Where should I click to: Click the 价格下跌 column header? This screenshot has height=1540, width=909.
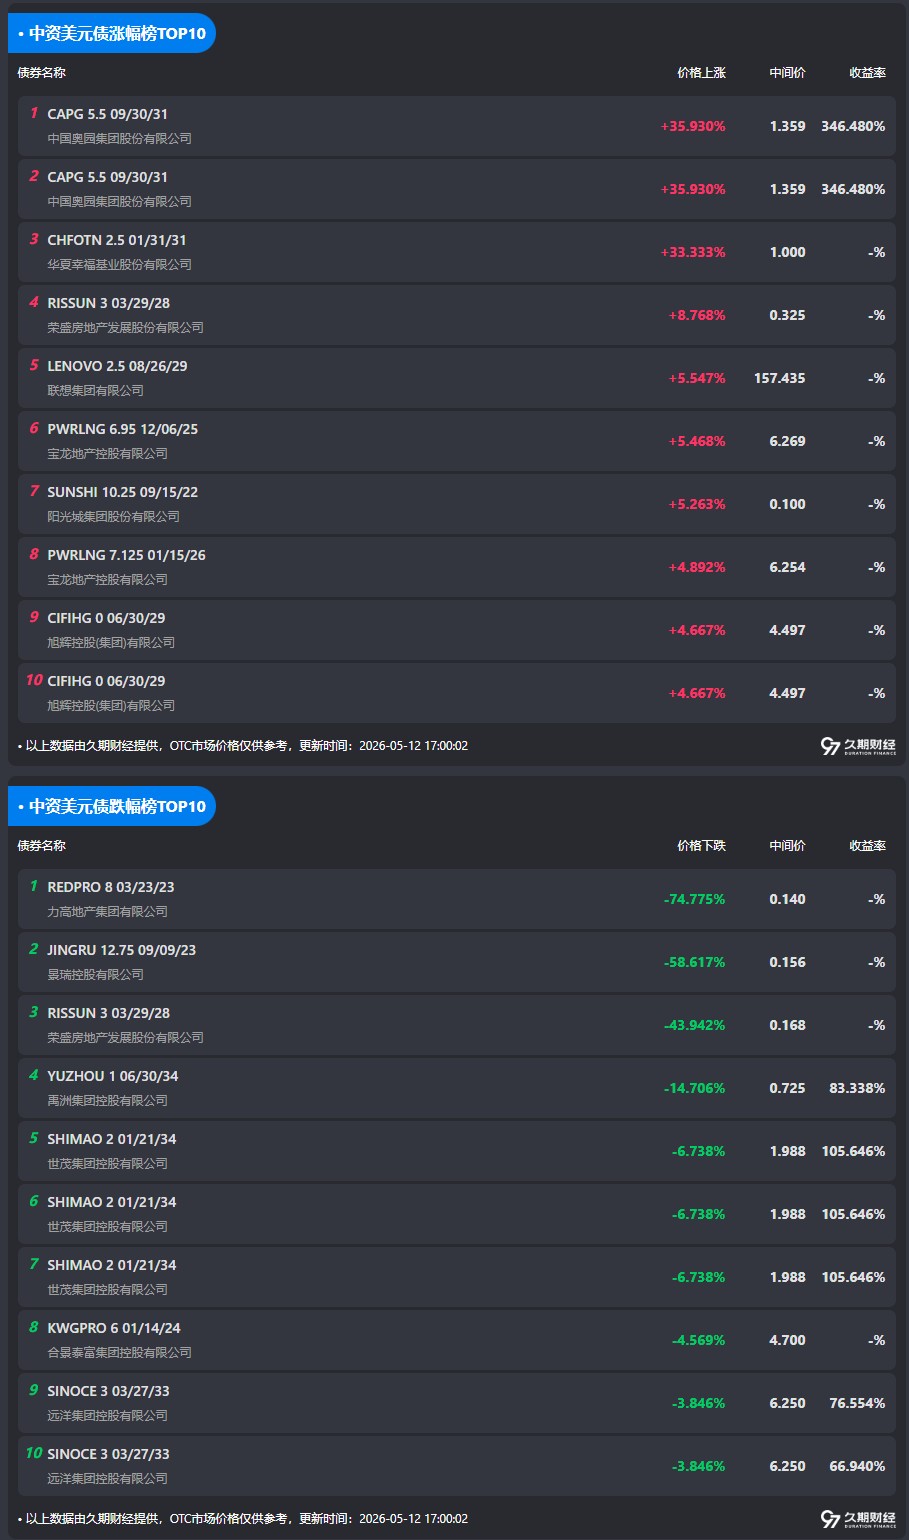701,846
